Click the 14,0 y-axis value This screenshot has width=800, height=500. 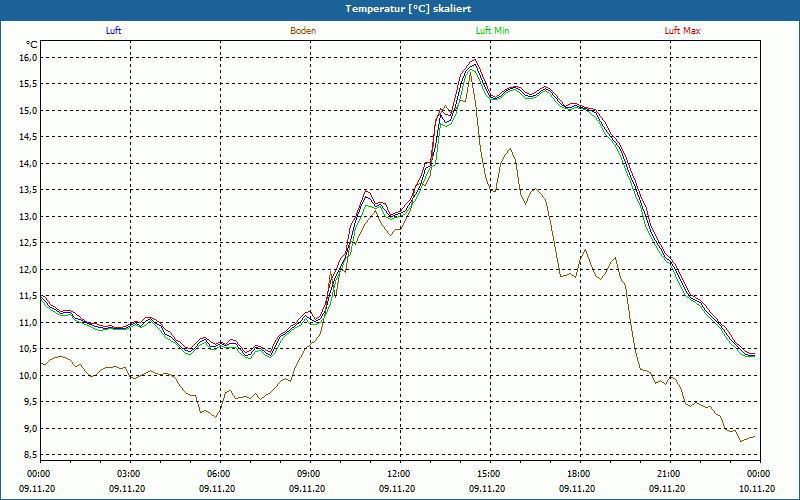(x=28, y=163)
